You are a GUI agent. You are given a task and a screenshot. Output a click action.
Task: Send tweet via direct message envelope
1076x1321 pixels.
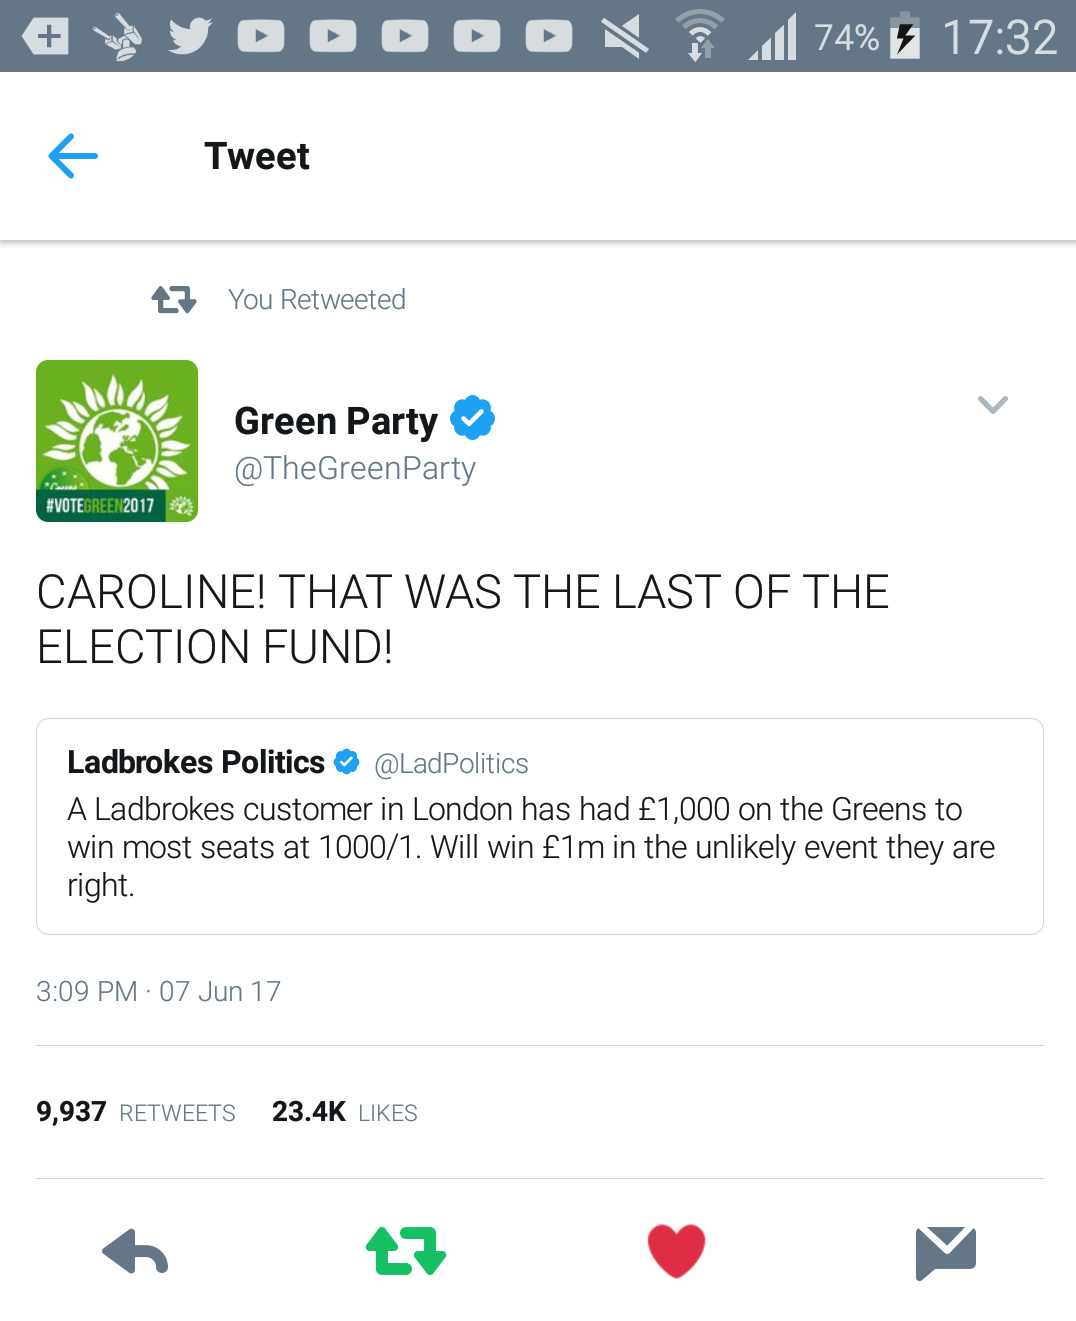[x=945, y=1252]
